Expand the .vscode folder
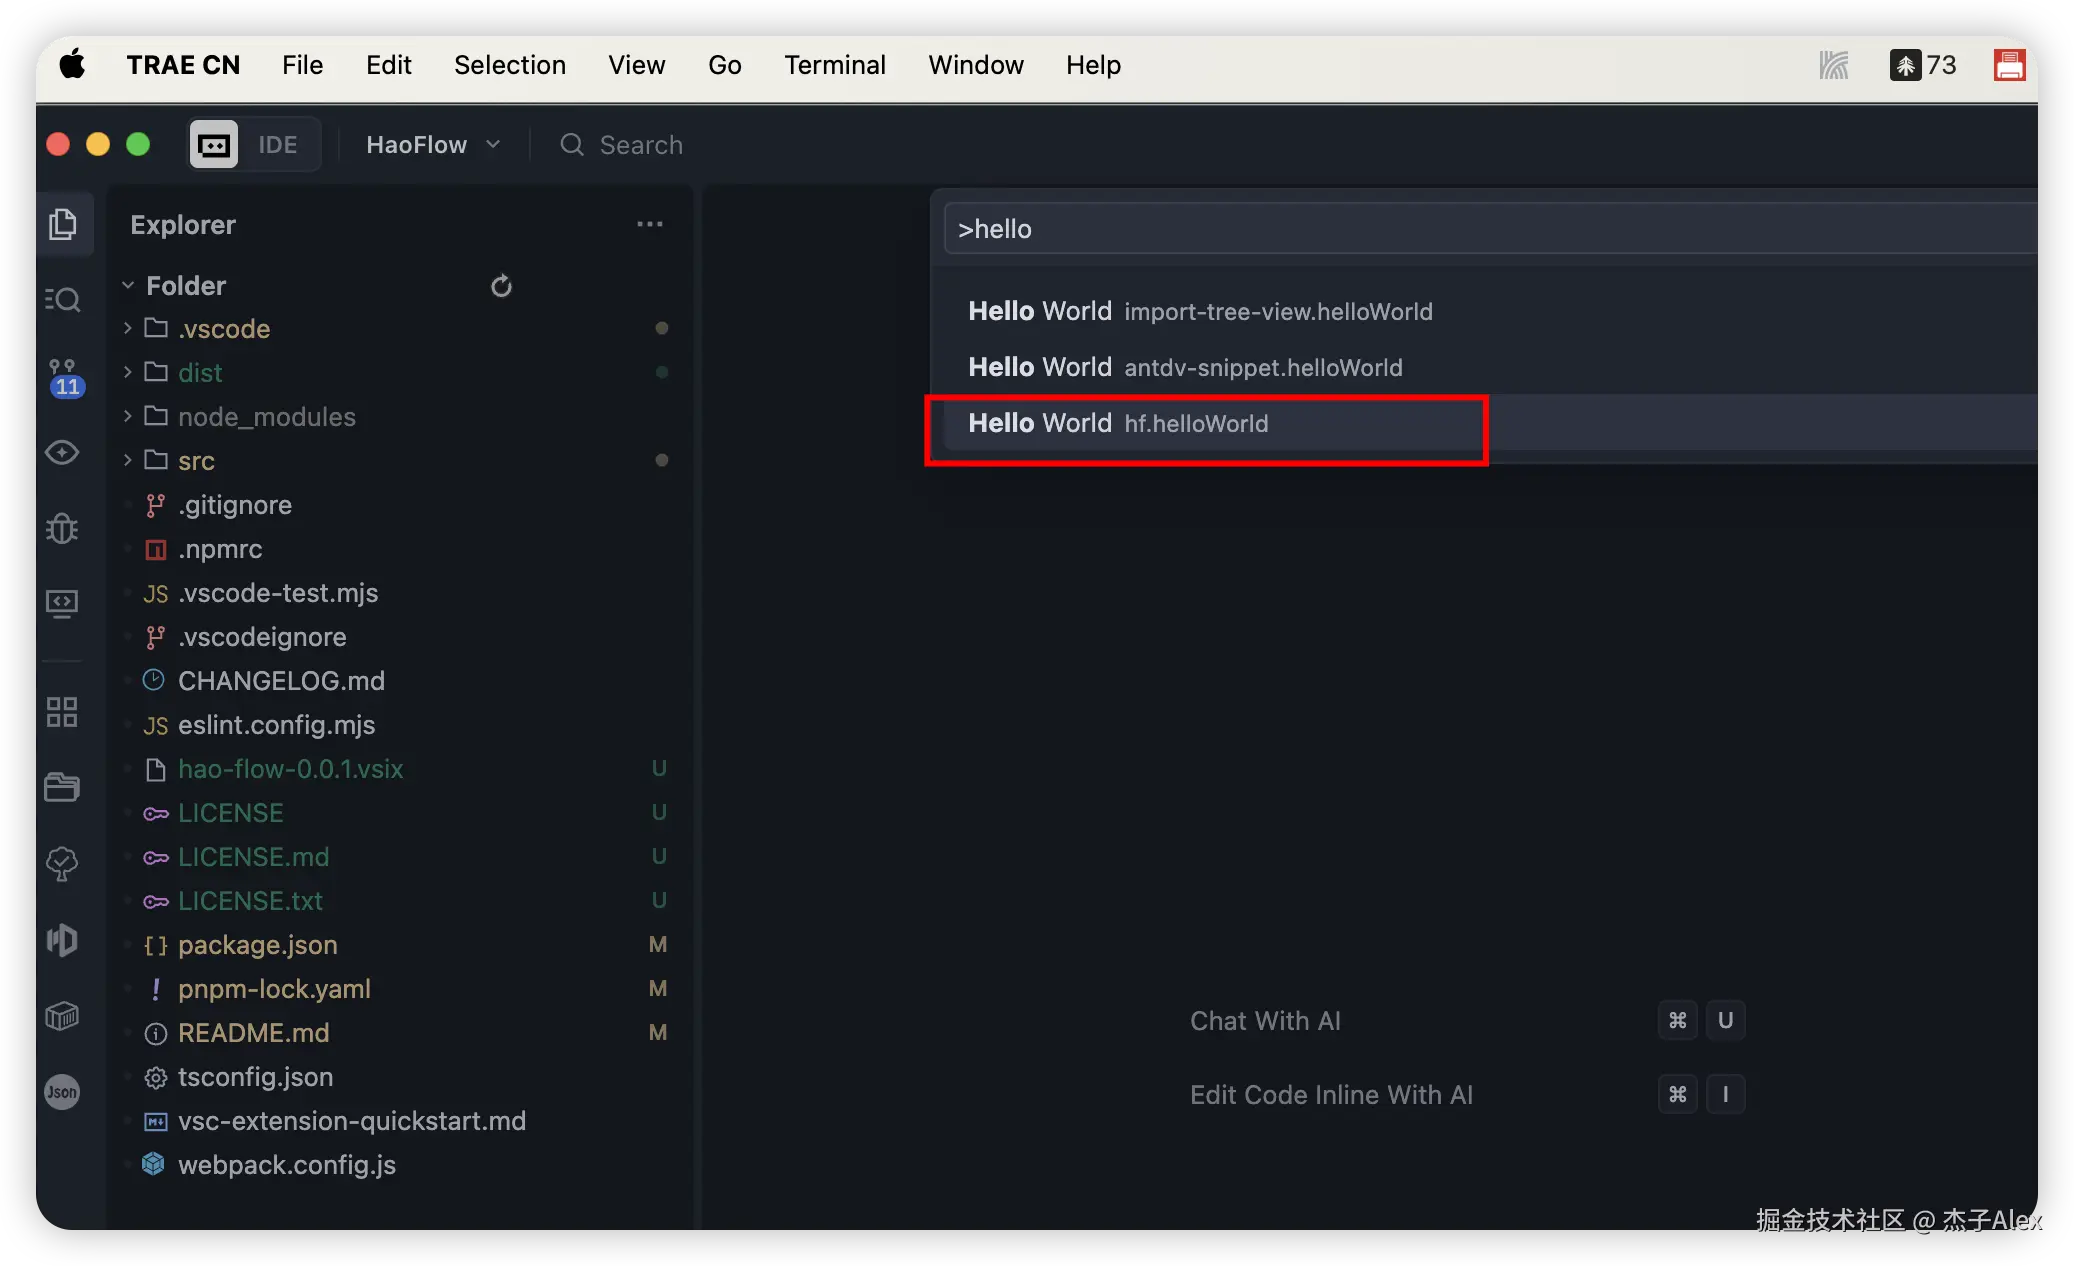Screen dimensions: 2074x1266 224,329
